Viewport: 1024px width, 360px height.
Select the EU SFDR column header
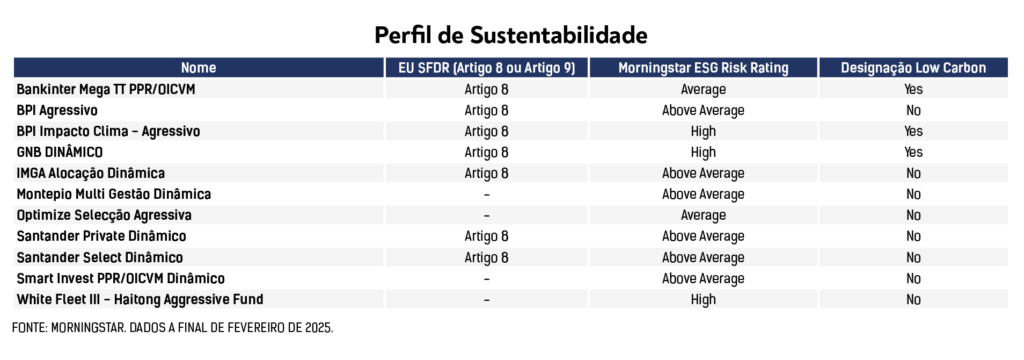tap(487, 68)
